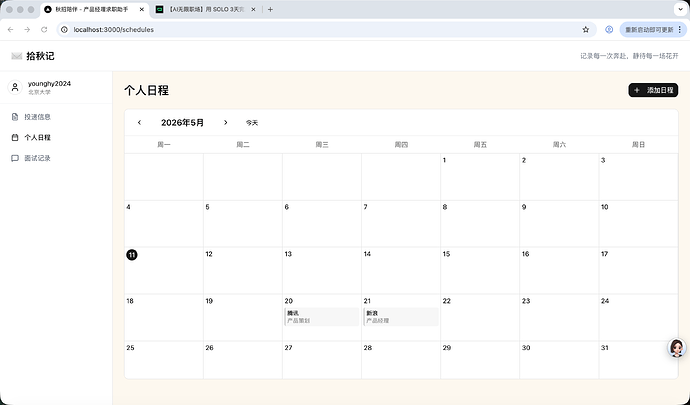Select day 1 in the calendar

tap(444, 160)
